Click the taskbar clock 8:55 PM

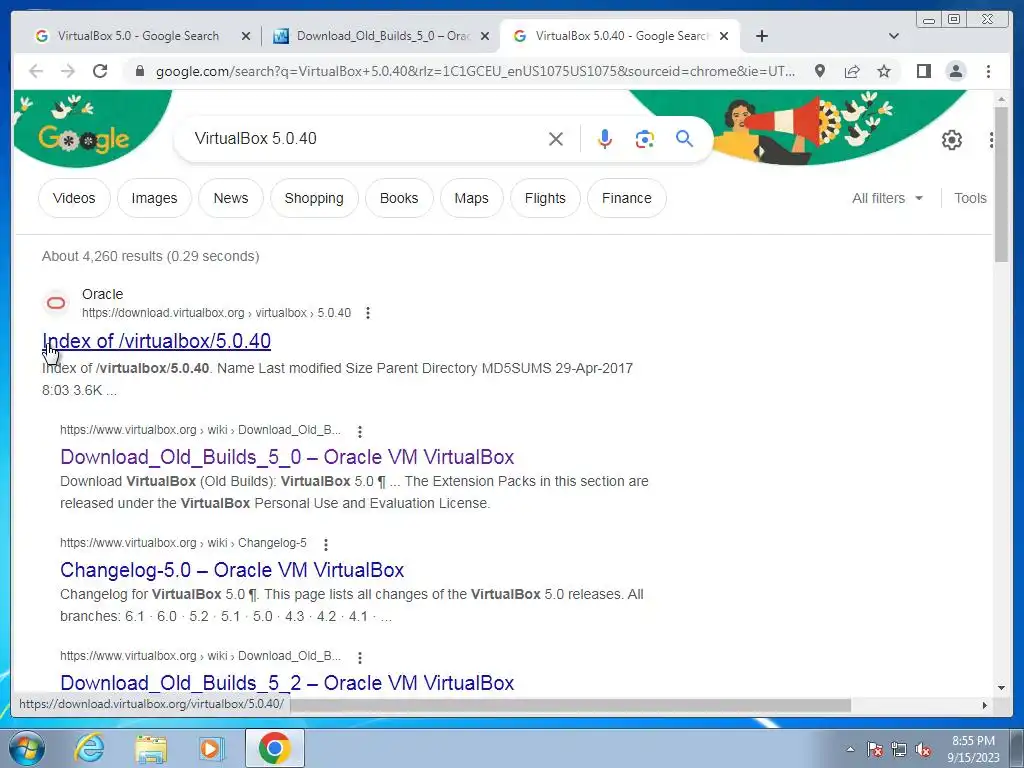click(x=973, y=741)
